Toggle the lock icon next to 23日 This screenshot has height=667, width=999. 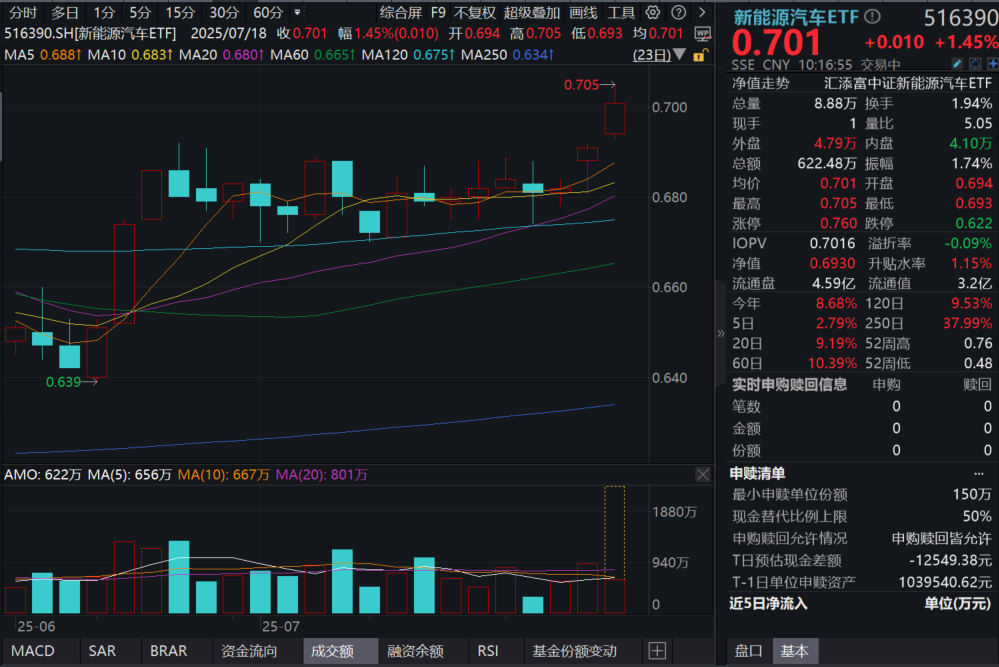[x=701, y=55]
